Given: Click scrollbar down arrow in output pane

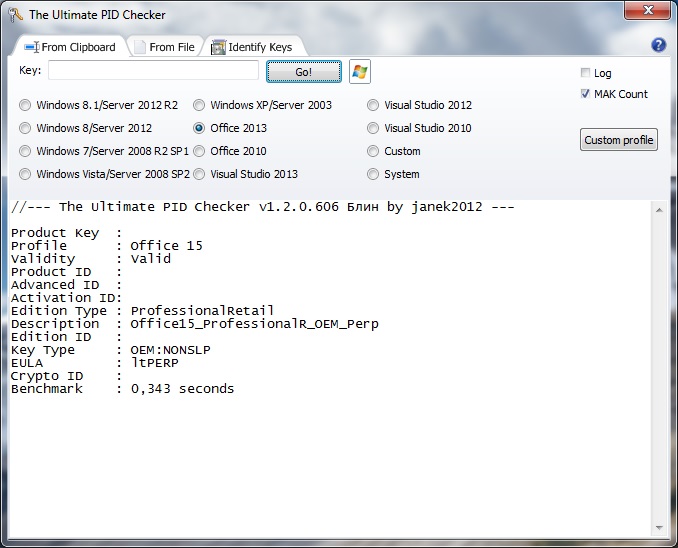Looking at the screenshot, I should click(x=659, y=528).
